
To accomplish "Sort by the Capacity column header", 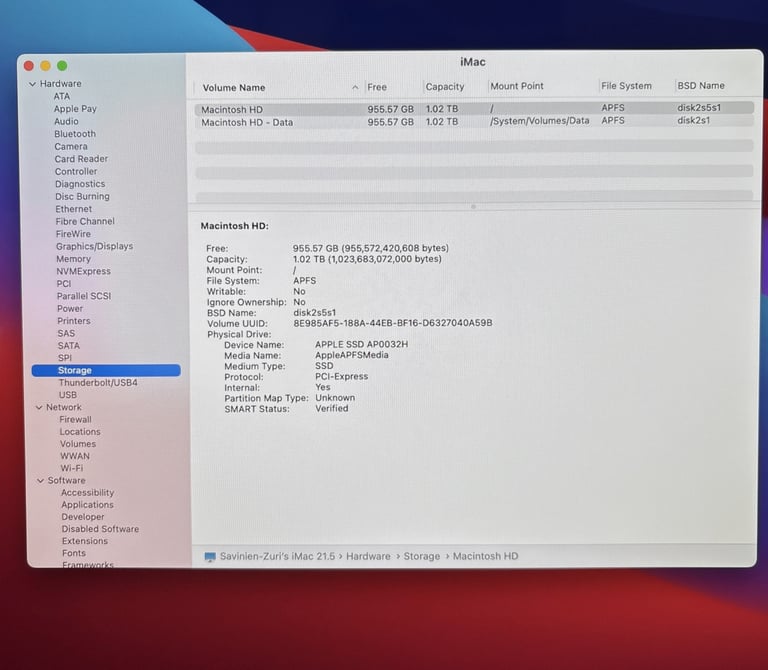I will [445, 87].
